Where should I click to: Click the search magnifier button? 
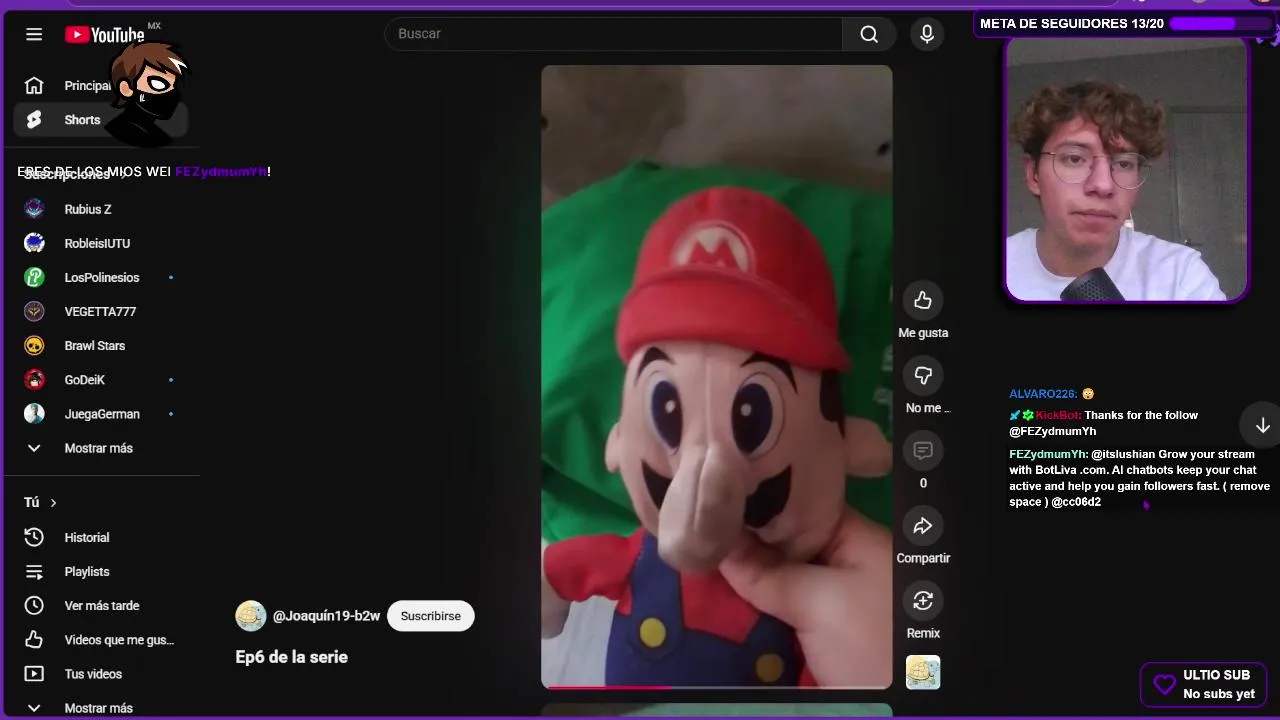pyautogui.click(x=869, y=34)
